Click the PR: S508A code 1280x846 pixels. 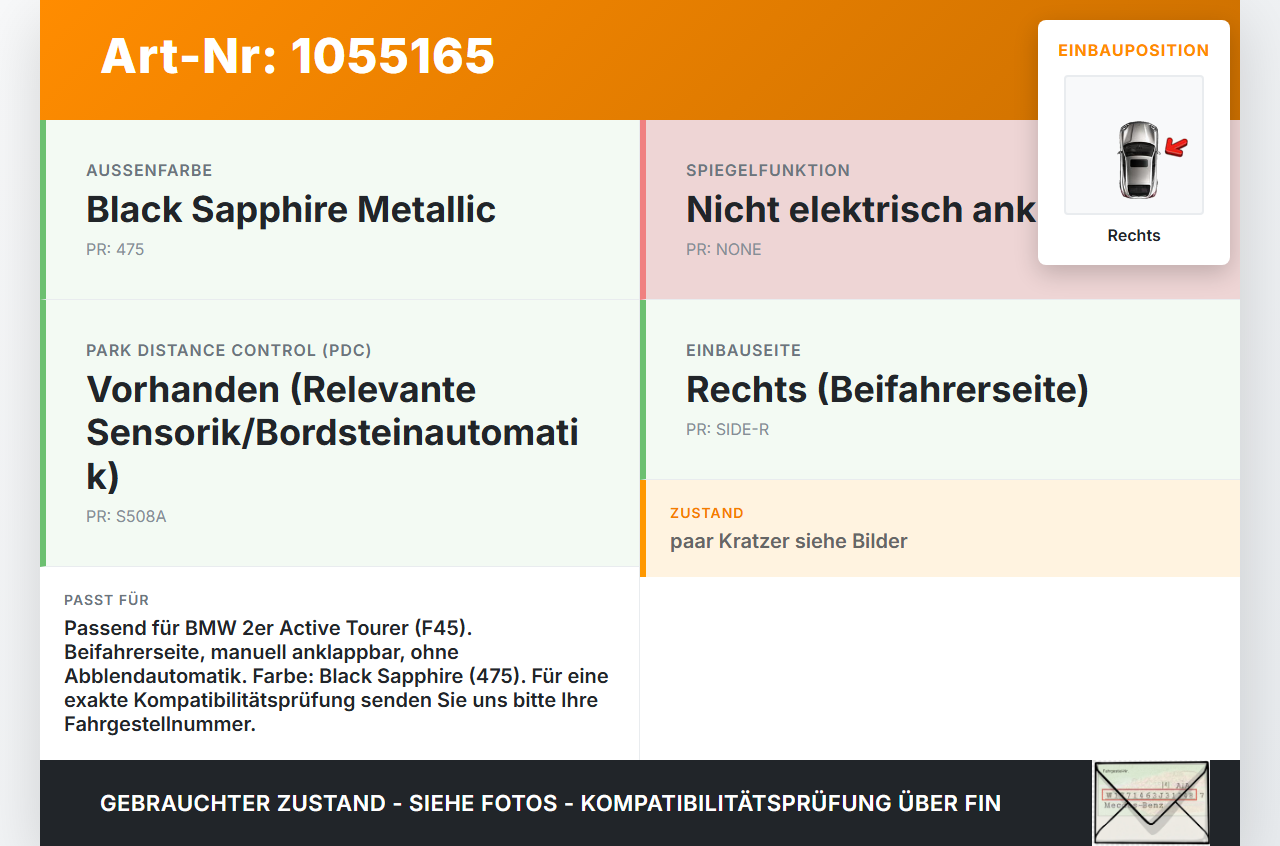tap(126, 517)
